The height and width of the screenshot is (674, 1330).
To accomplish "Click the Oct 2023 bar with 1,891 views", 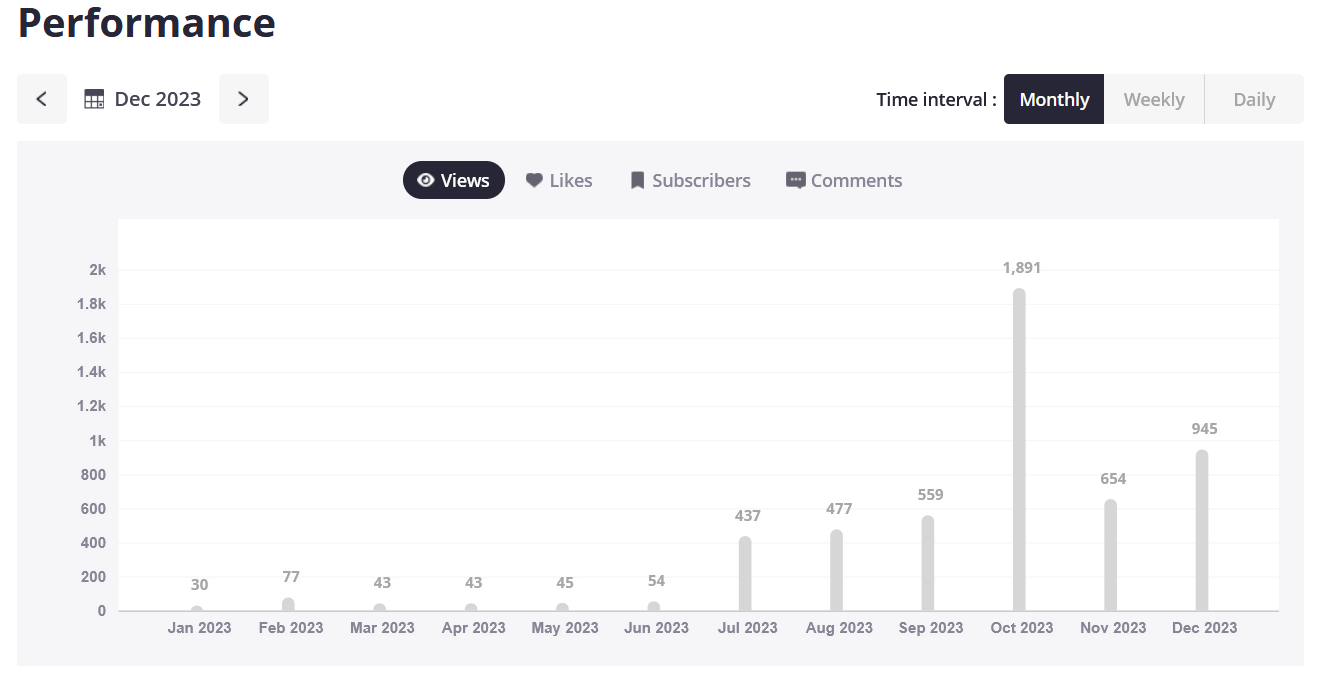I will 1019,450.
